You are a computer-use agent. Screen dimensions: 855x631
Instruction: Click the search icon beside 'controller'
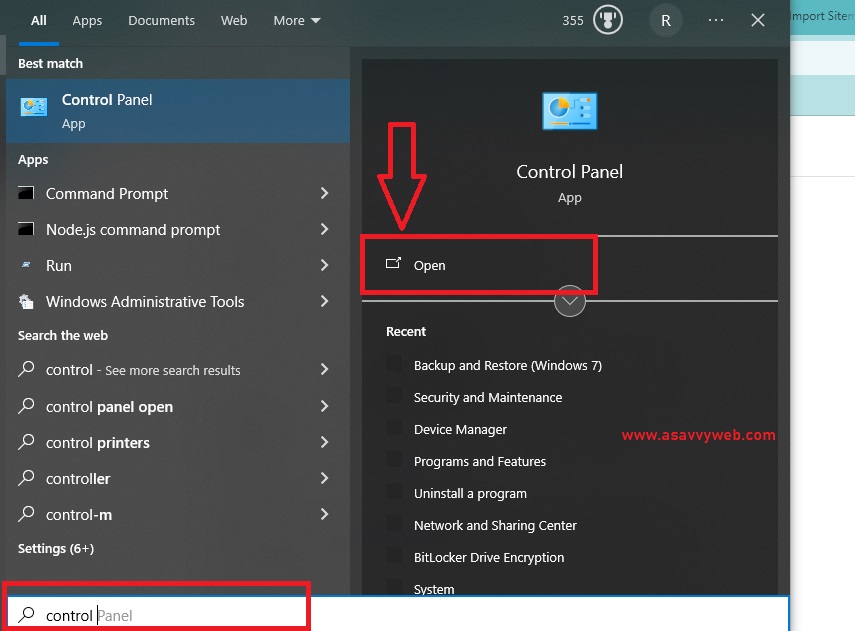(x=26, y=478)
